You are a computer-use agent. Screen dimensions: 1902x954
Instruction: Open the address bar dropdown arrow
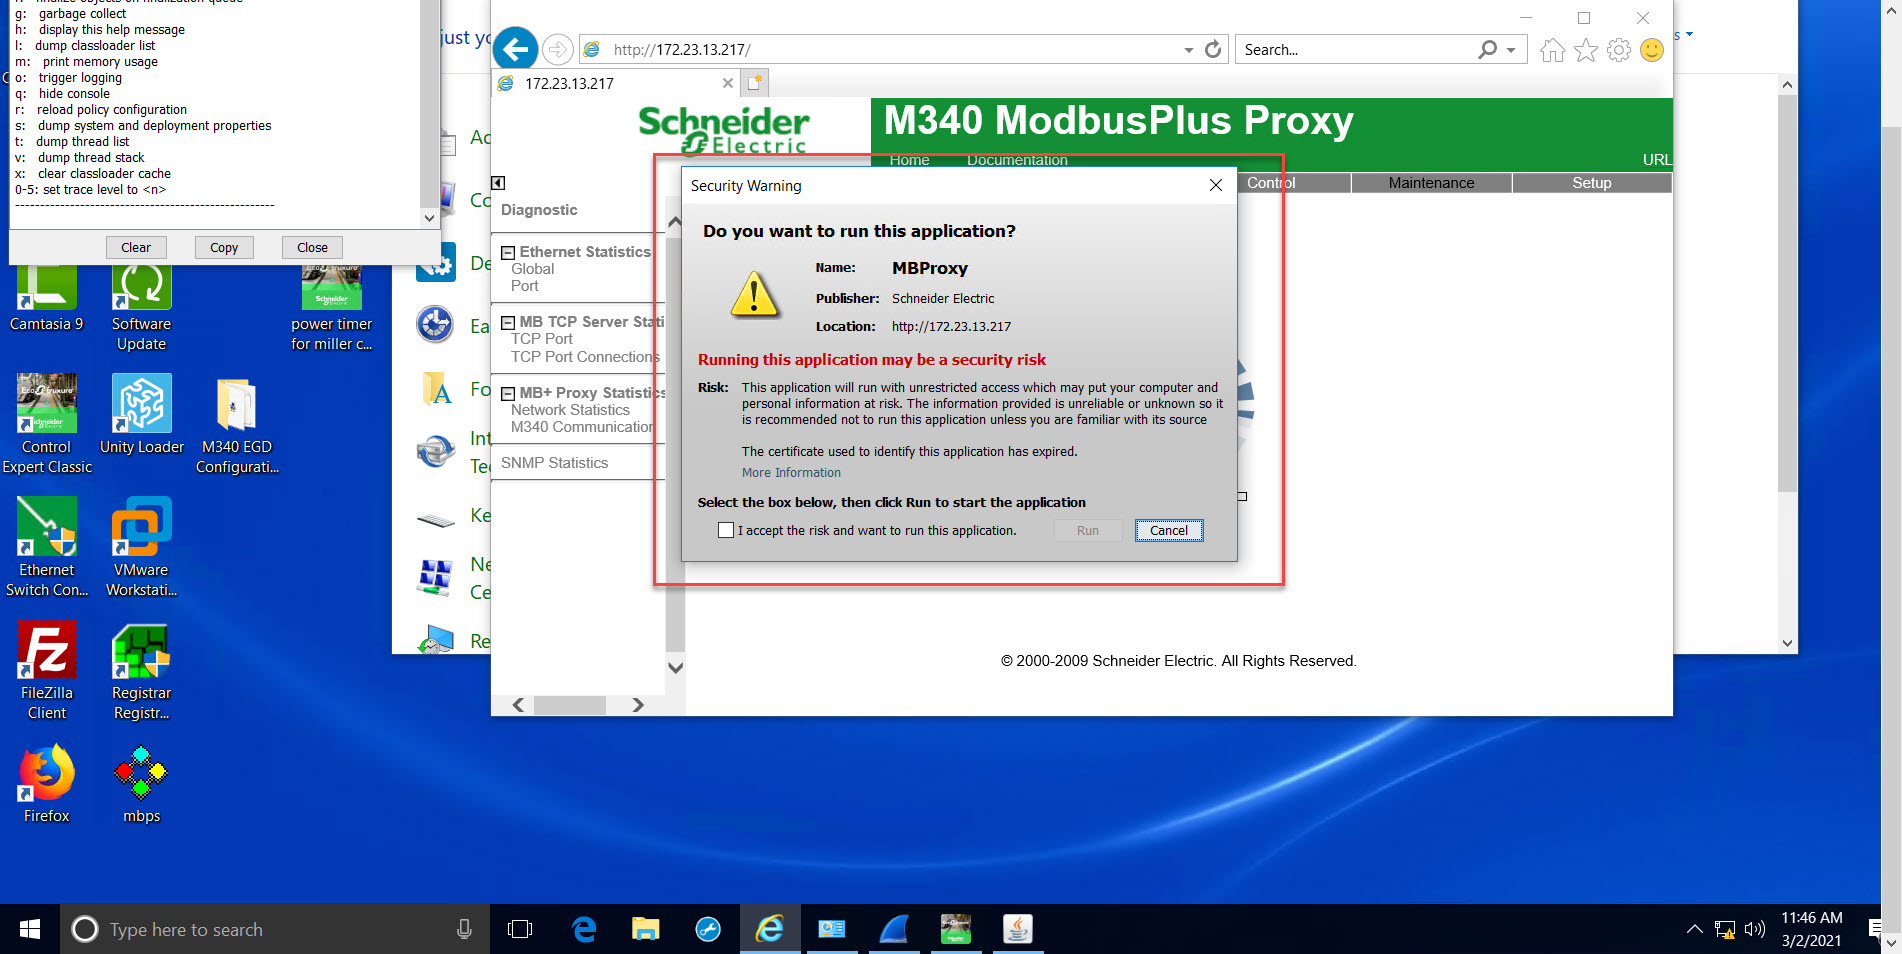[x=1188, y=50]
